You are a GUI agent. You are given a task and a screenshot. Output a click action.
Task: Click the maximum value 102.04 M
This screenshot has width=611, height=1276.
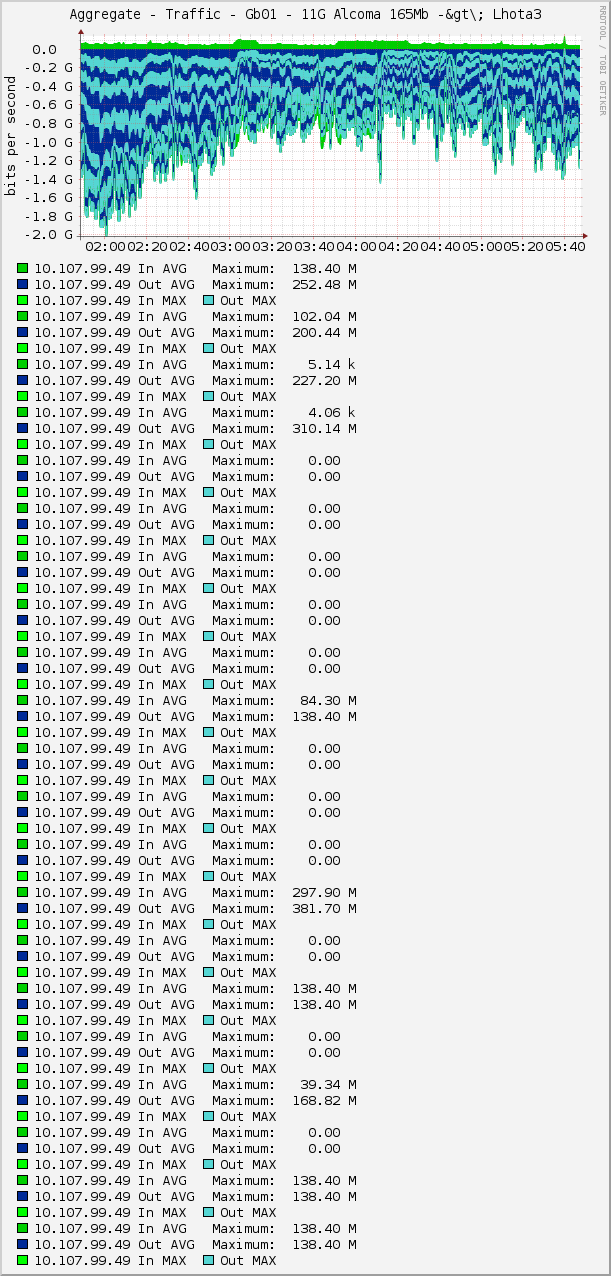[x=324, y=317]
